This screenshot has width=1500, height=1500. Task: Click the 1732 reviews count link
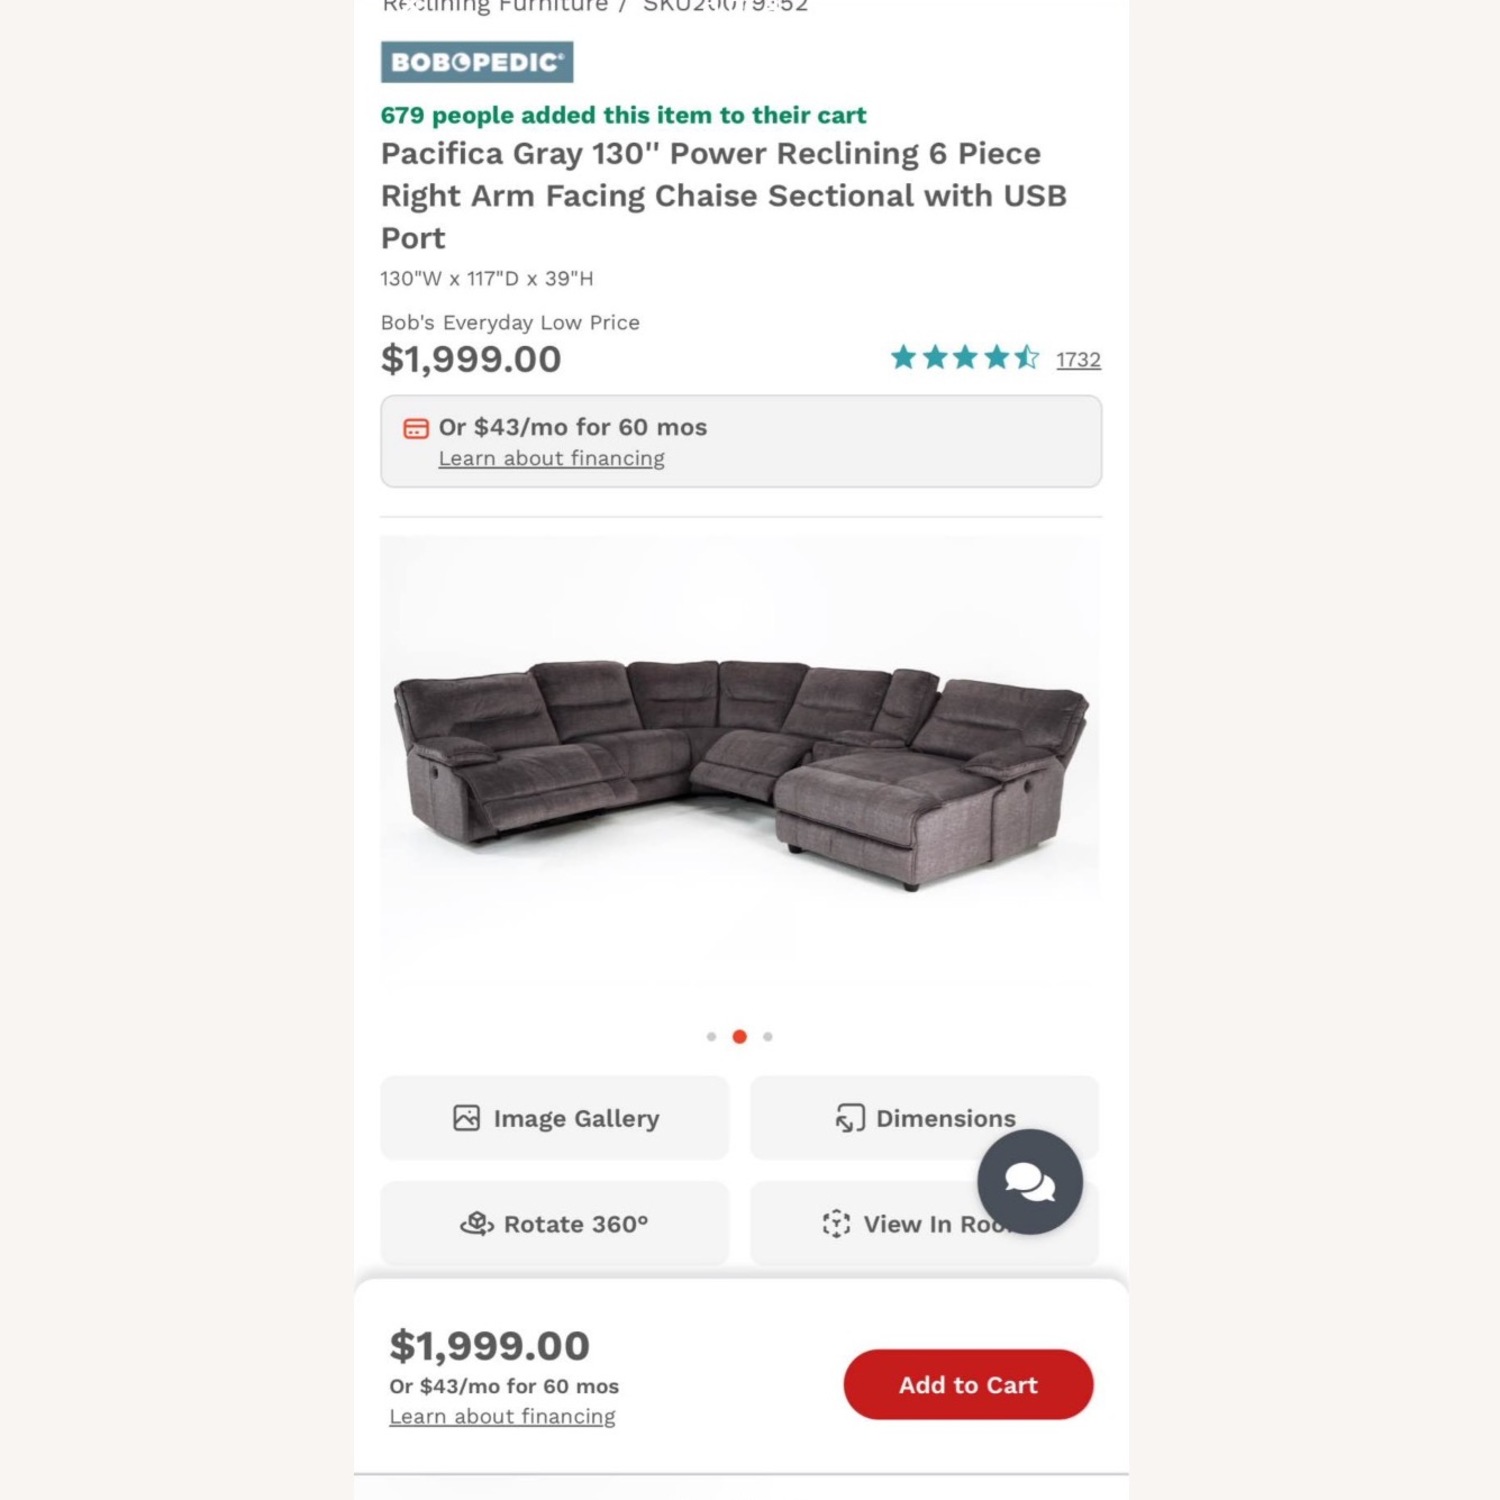1078,360
